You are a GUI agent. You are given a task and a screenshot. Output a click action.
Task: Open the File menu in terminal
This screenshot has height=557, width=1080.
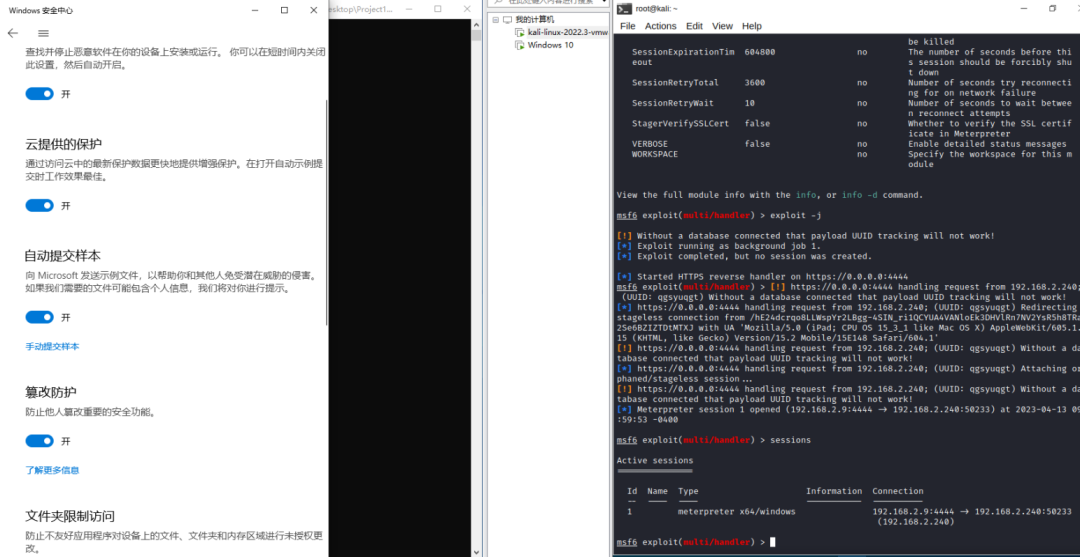tap(627, 26)
